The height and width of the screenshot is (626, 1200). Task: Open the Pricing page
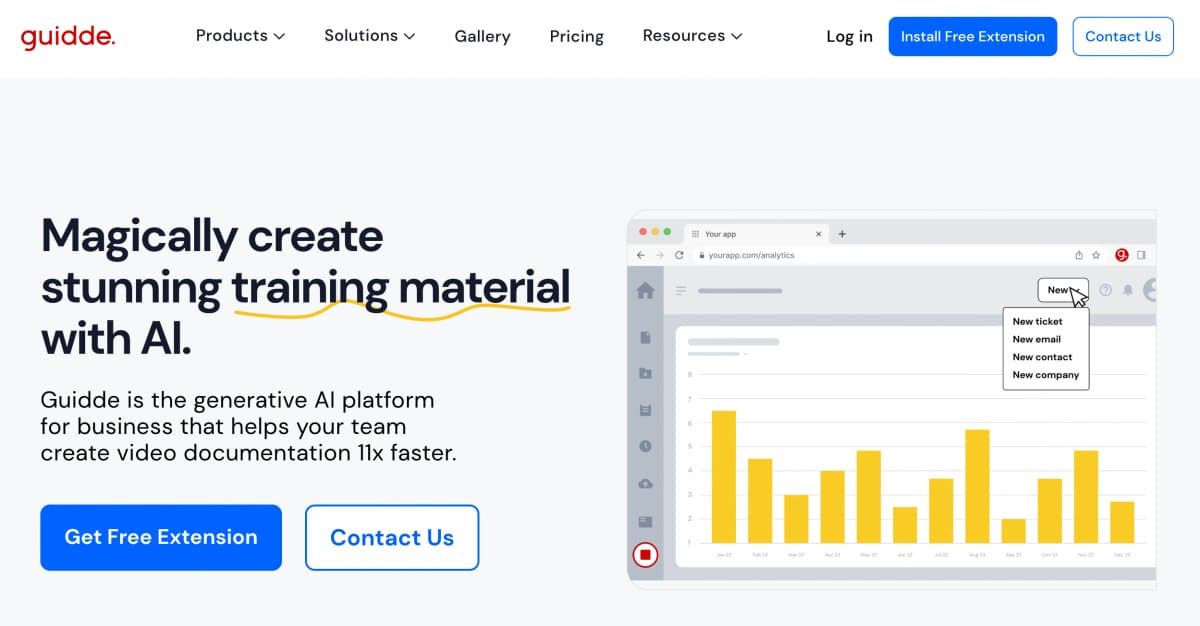click(x=577, y=37)
